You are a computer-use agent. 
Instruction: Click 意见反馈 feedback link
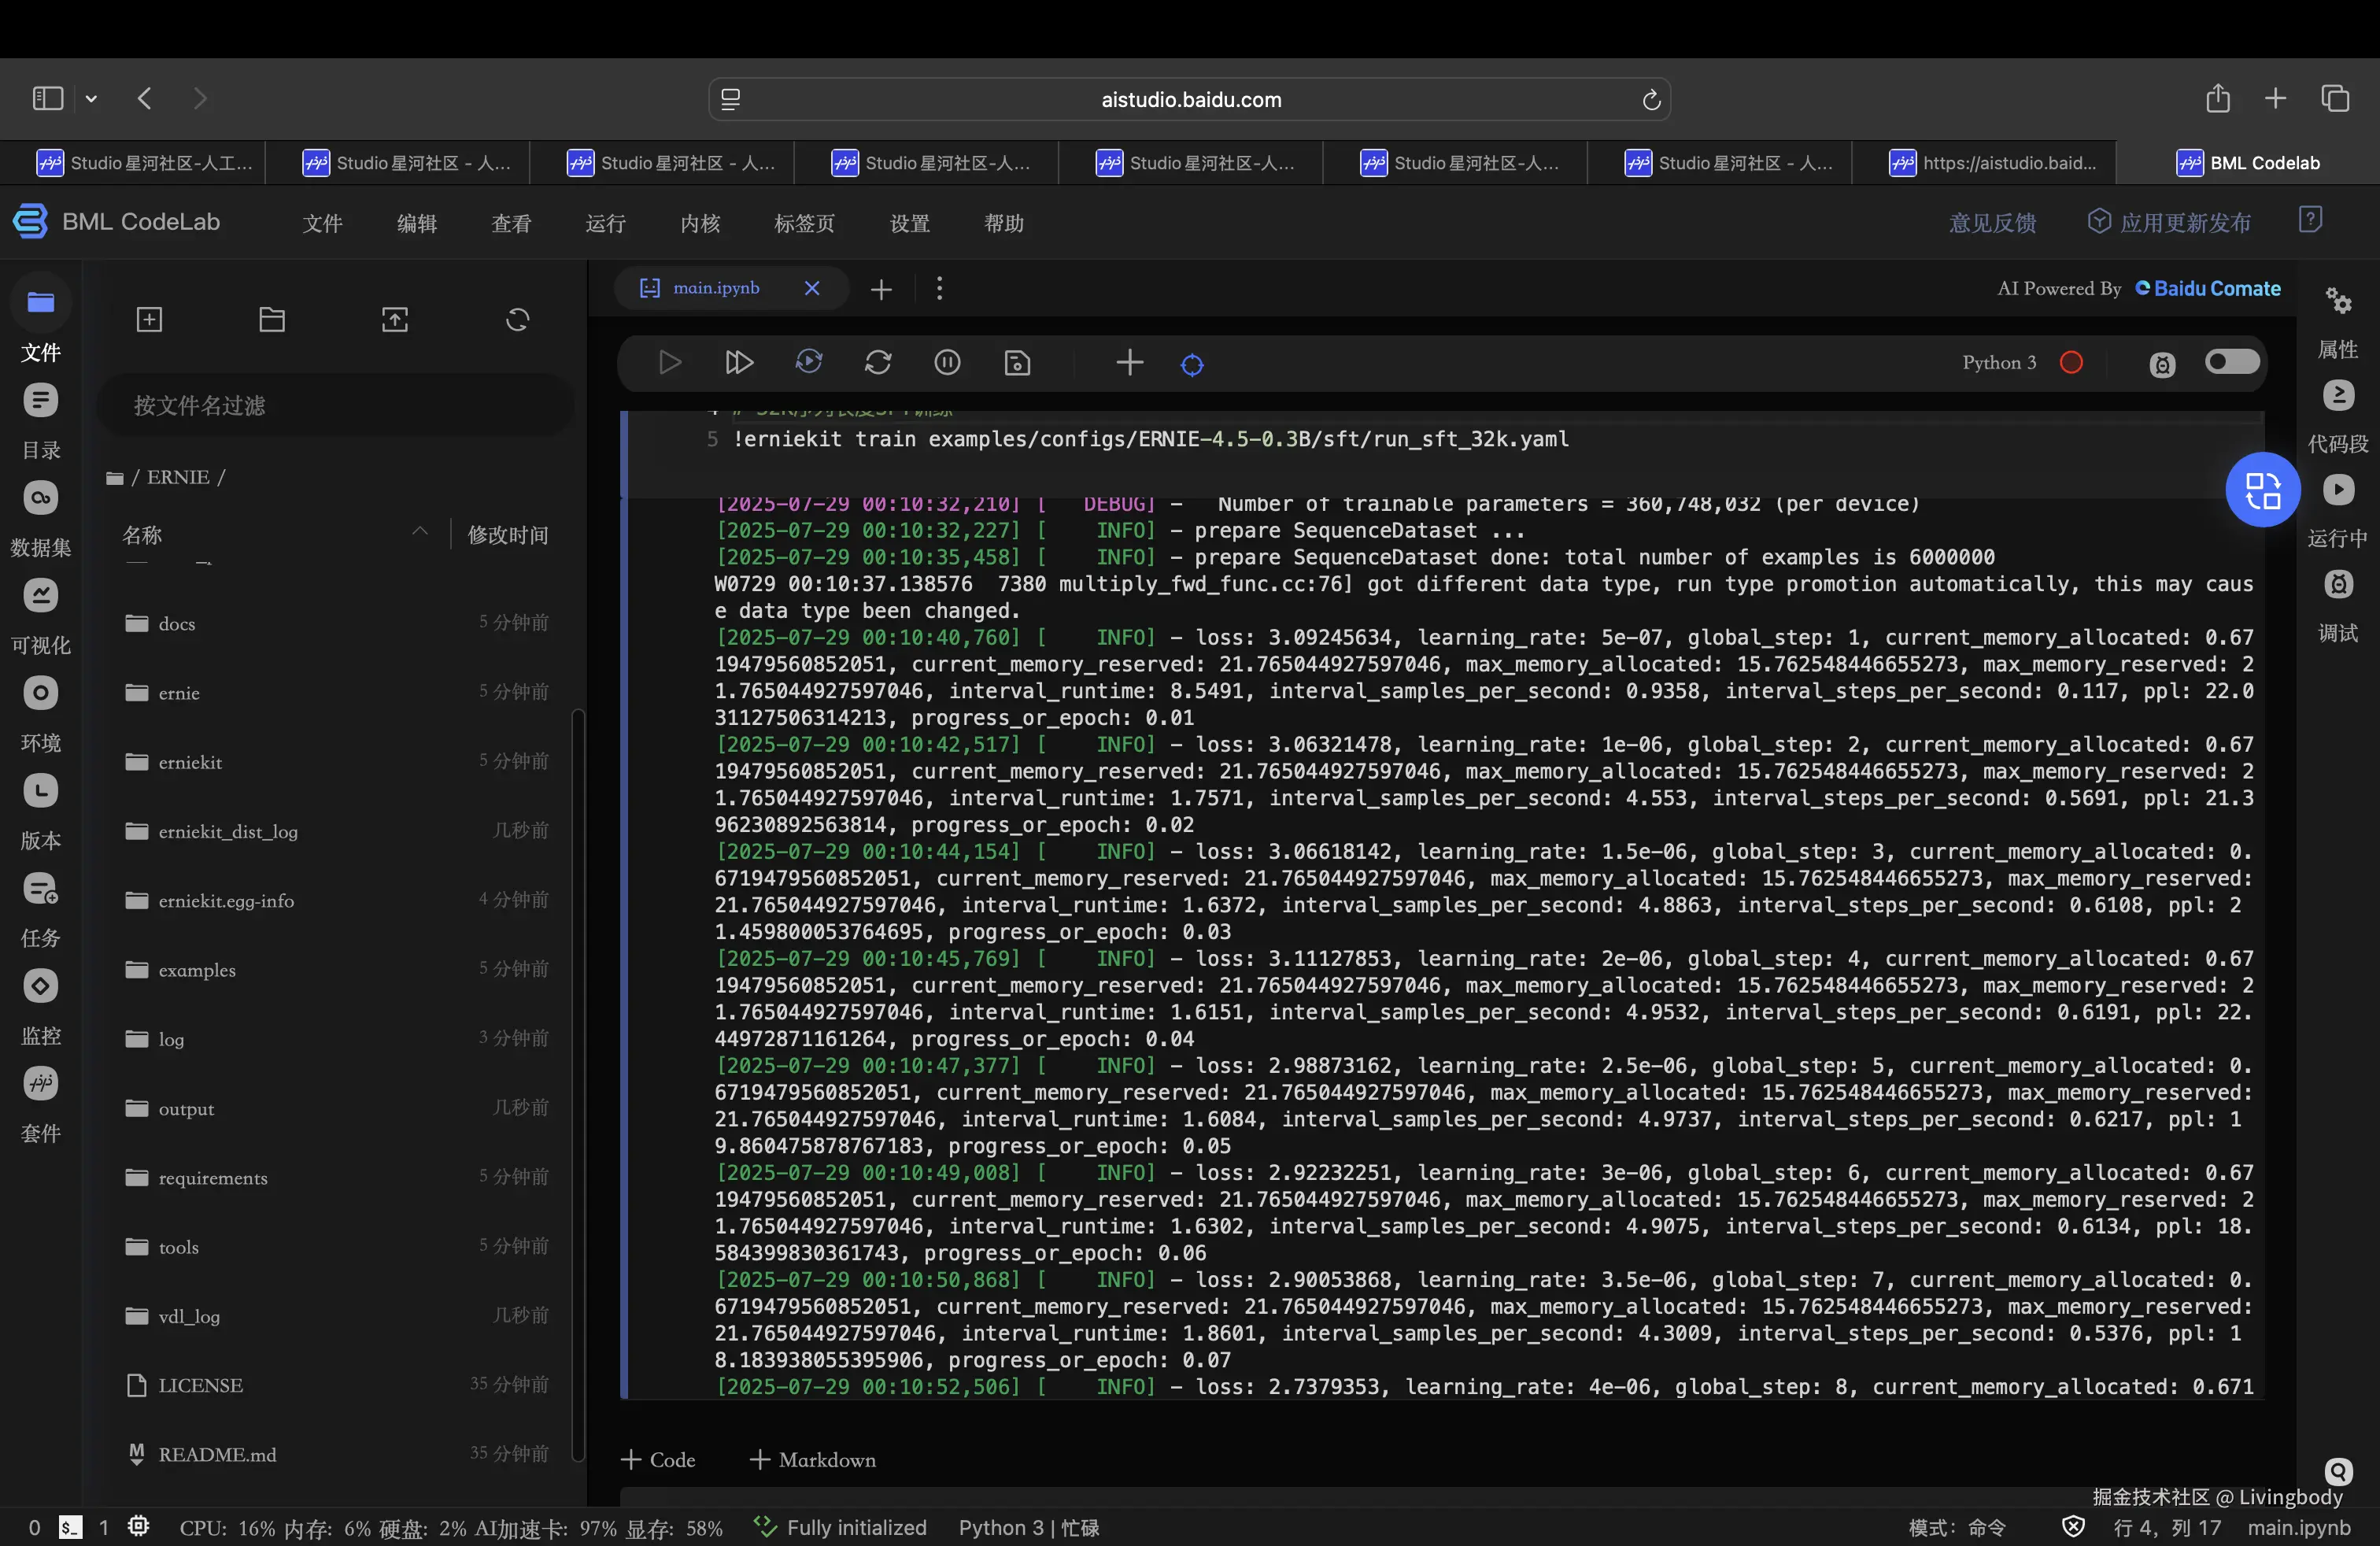click(1993, 222)
